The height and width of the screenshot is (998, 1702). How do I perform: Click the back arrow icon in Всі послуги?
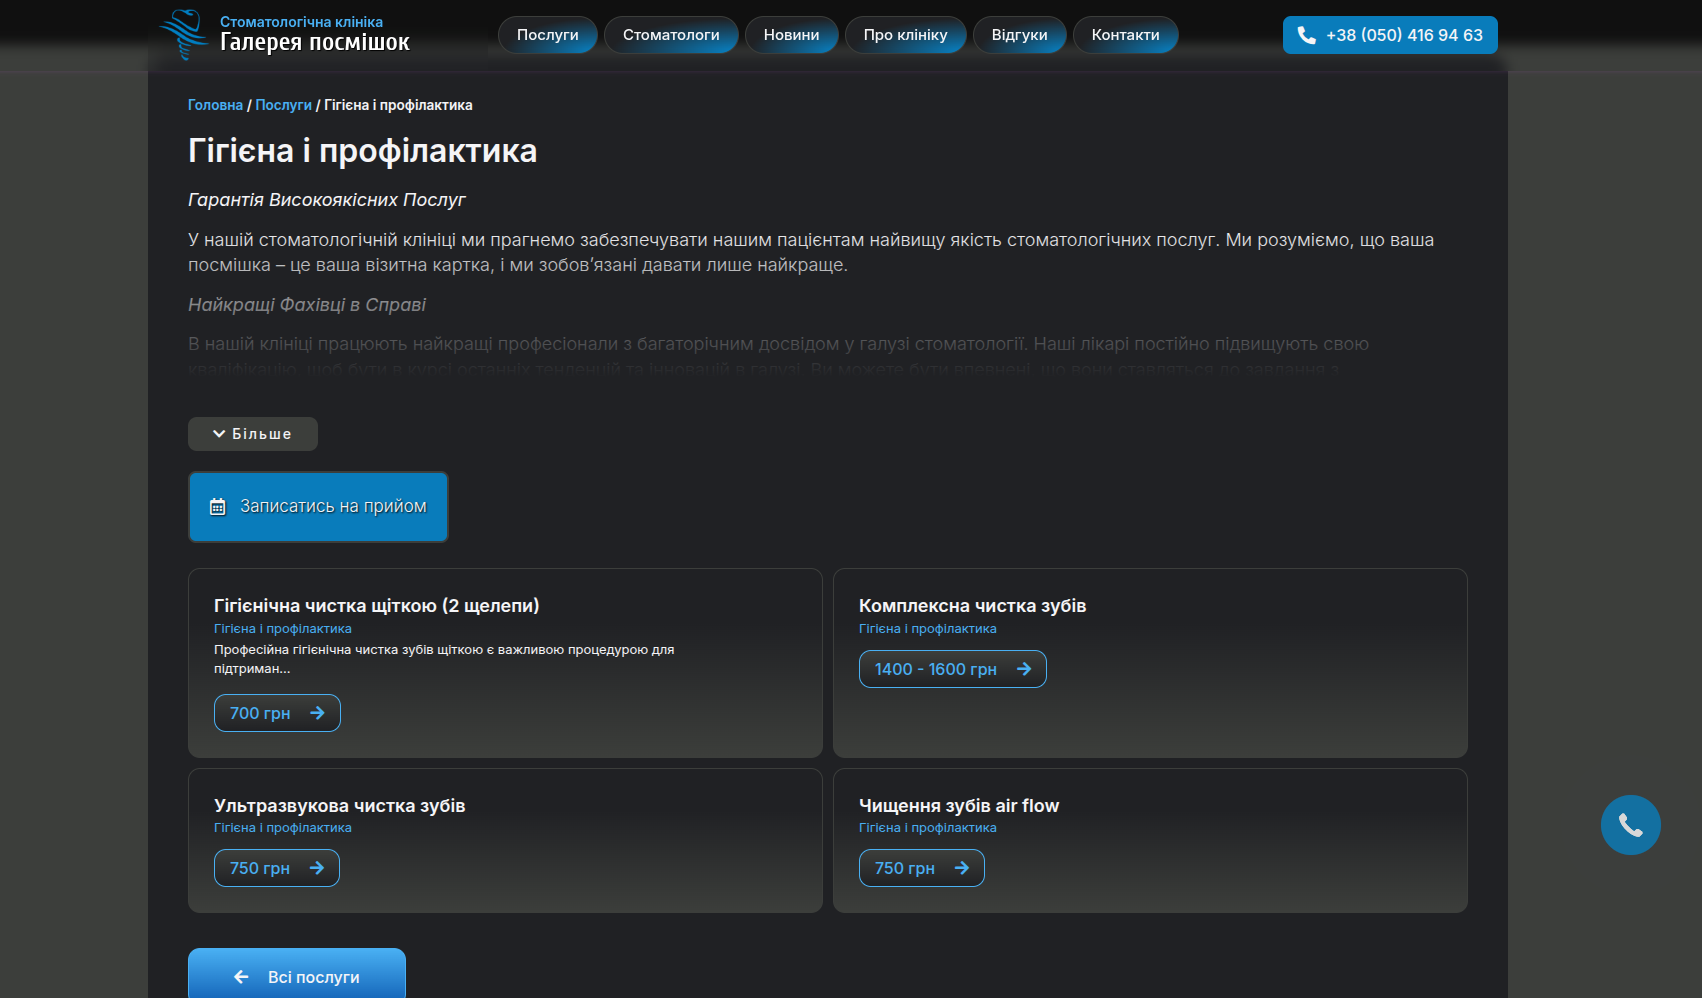click(241, 977)
